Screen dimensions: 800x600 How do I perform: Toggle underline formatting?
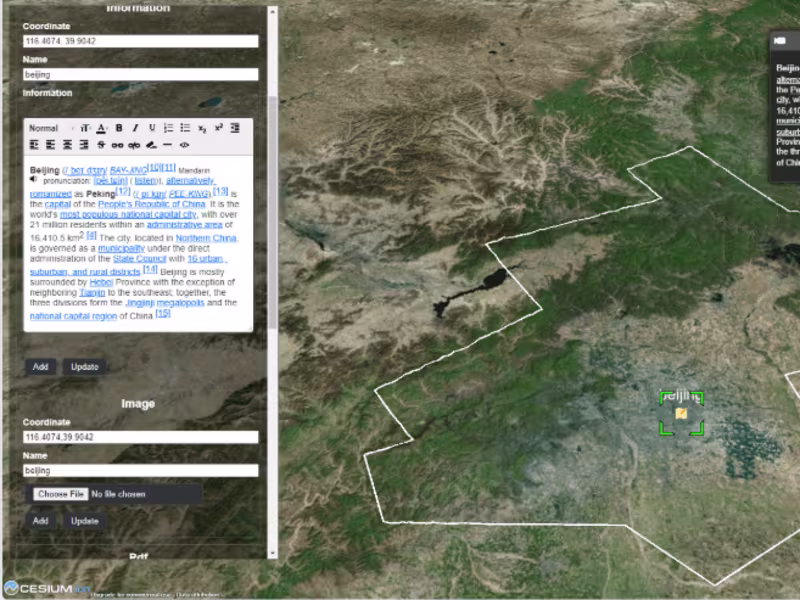(x=152, y=128)
